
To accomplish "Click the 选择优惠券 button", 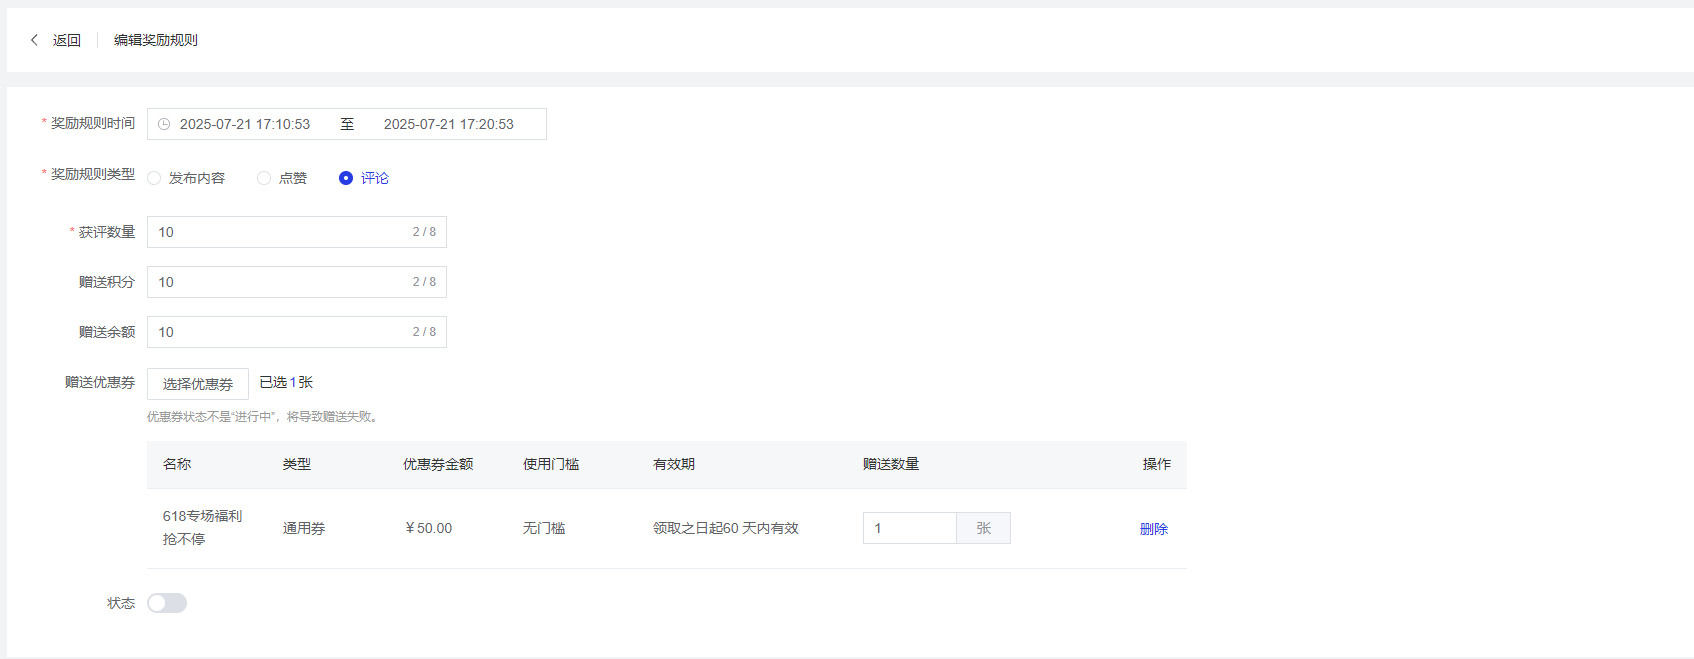I will [x=198, y=384].
